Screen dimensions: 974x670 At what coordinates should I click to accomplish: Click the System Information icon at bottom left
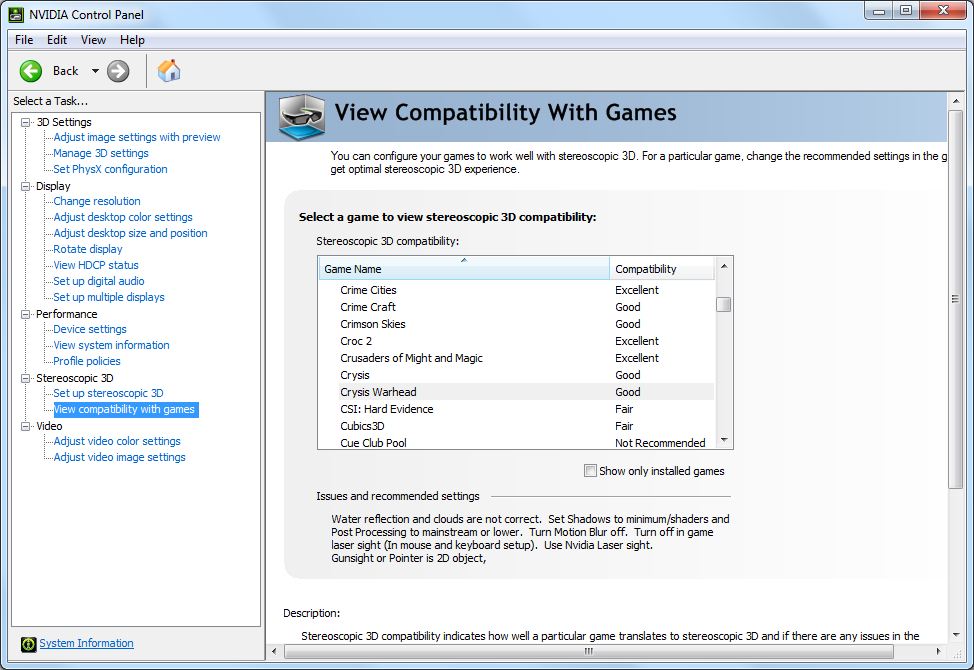coord(28,644)
